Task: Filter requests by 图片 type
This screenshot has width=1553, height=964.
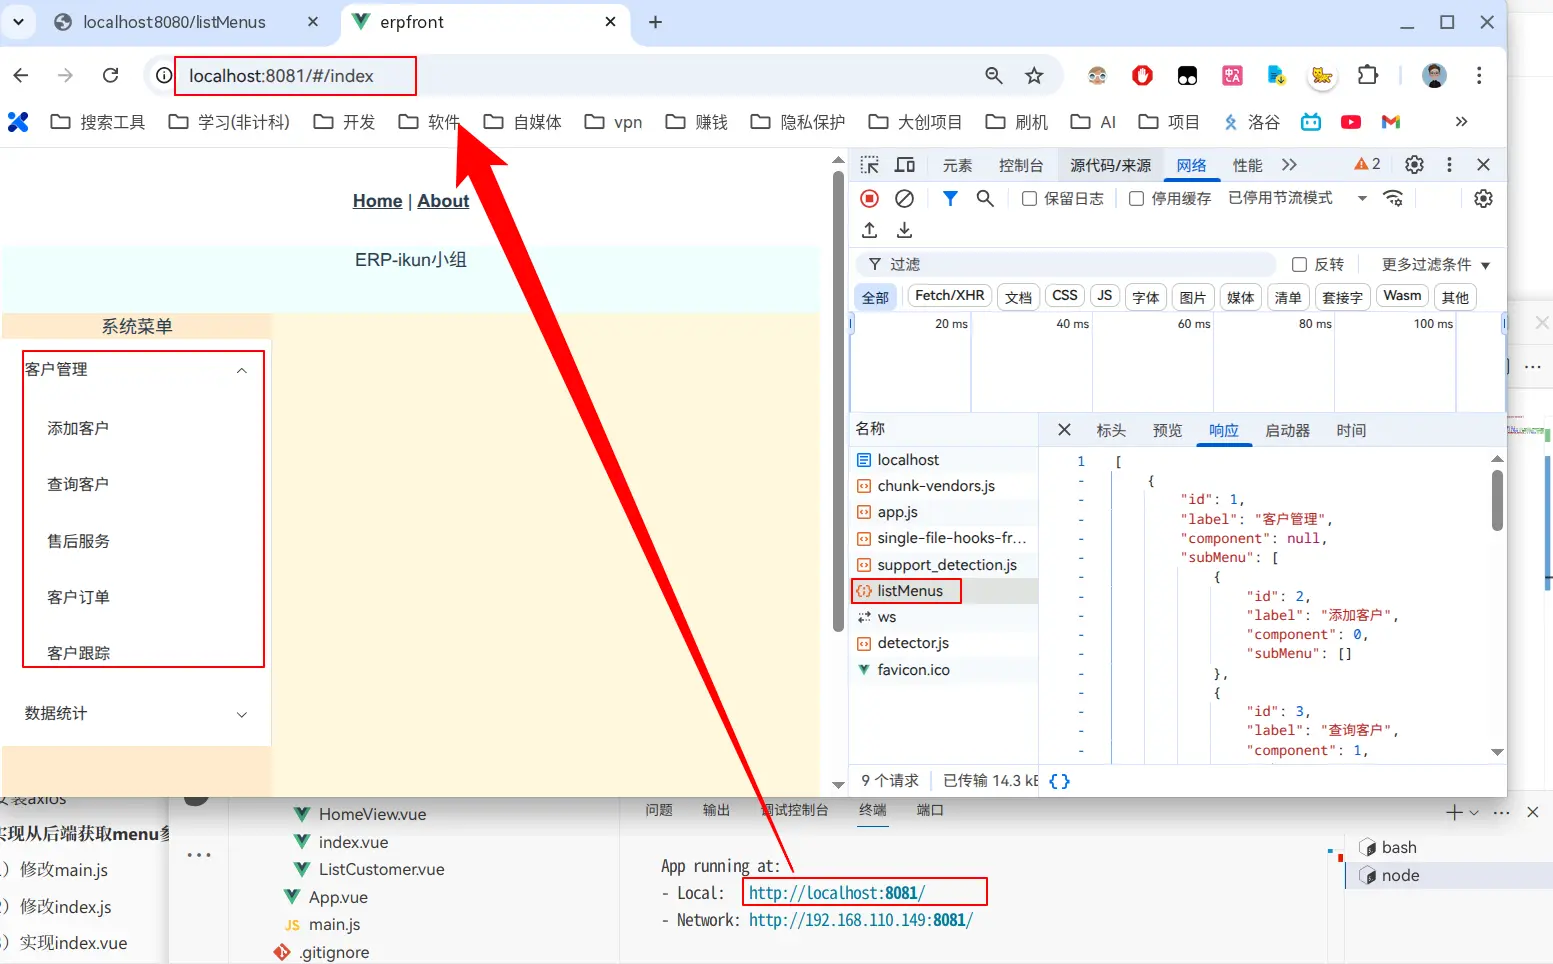Action: point(1192,297)
